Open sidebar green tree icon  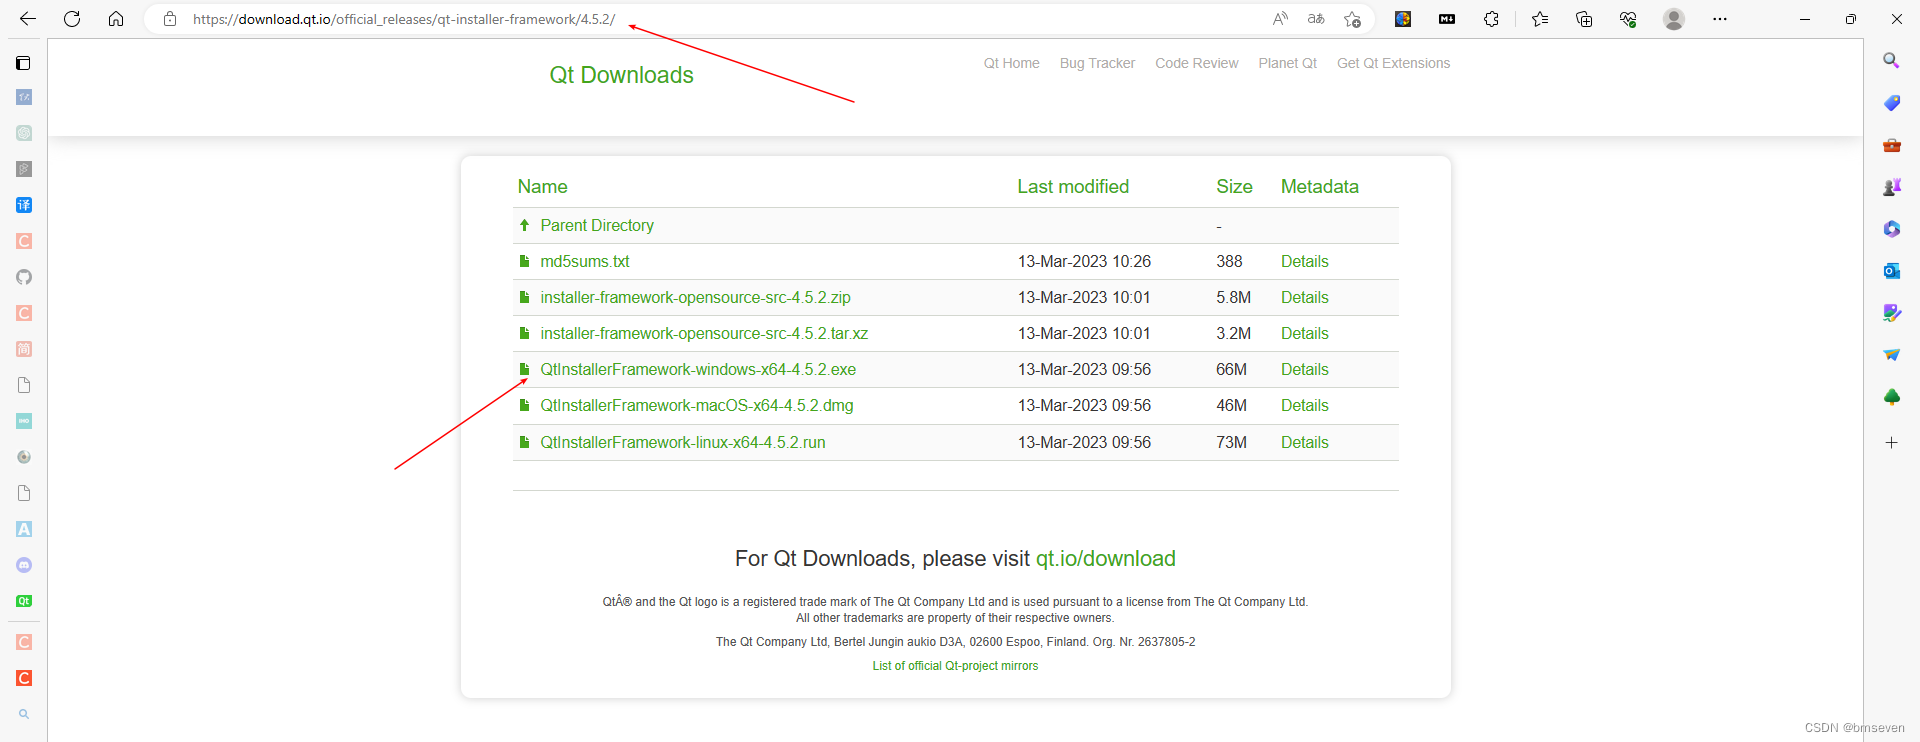[1891, 397]
